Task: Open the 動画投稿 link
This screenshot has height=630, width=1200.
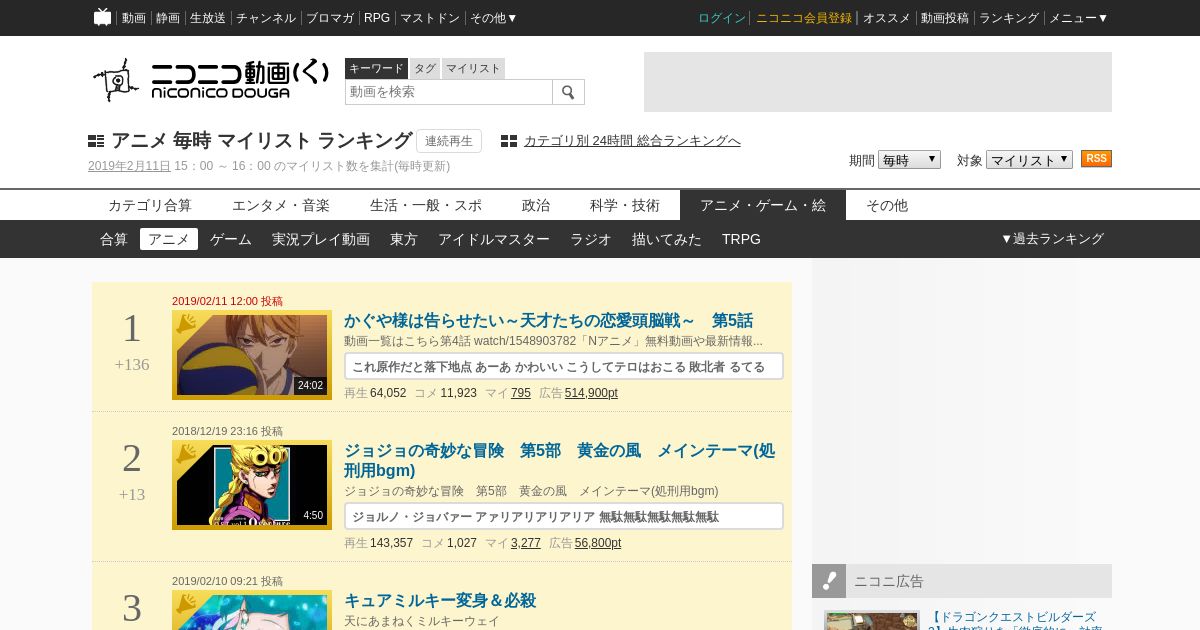Action: click(x=945, y=18)
